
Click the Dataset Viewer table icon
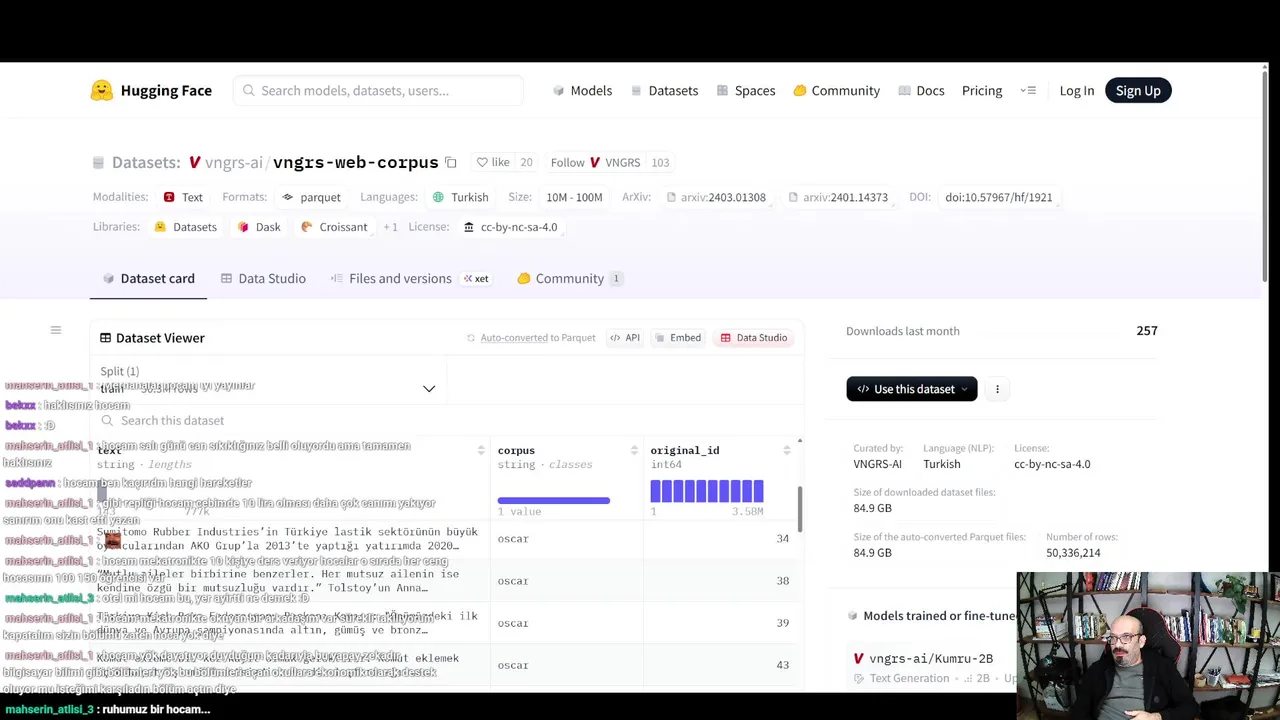(x=105, y=338)
